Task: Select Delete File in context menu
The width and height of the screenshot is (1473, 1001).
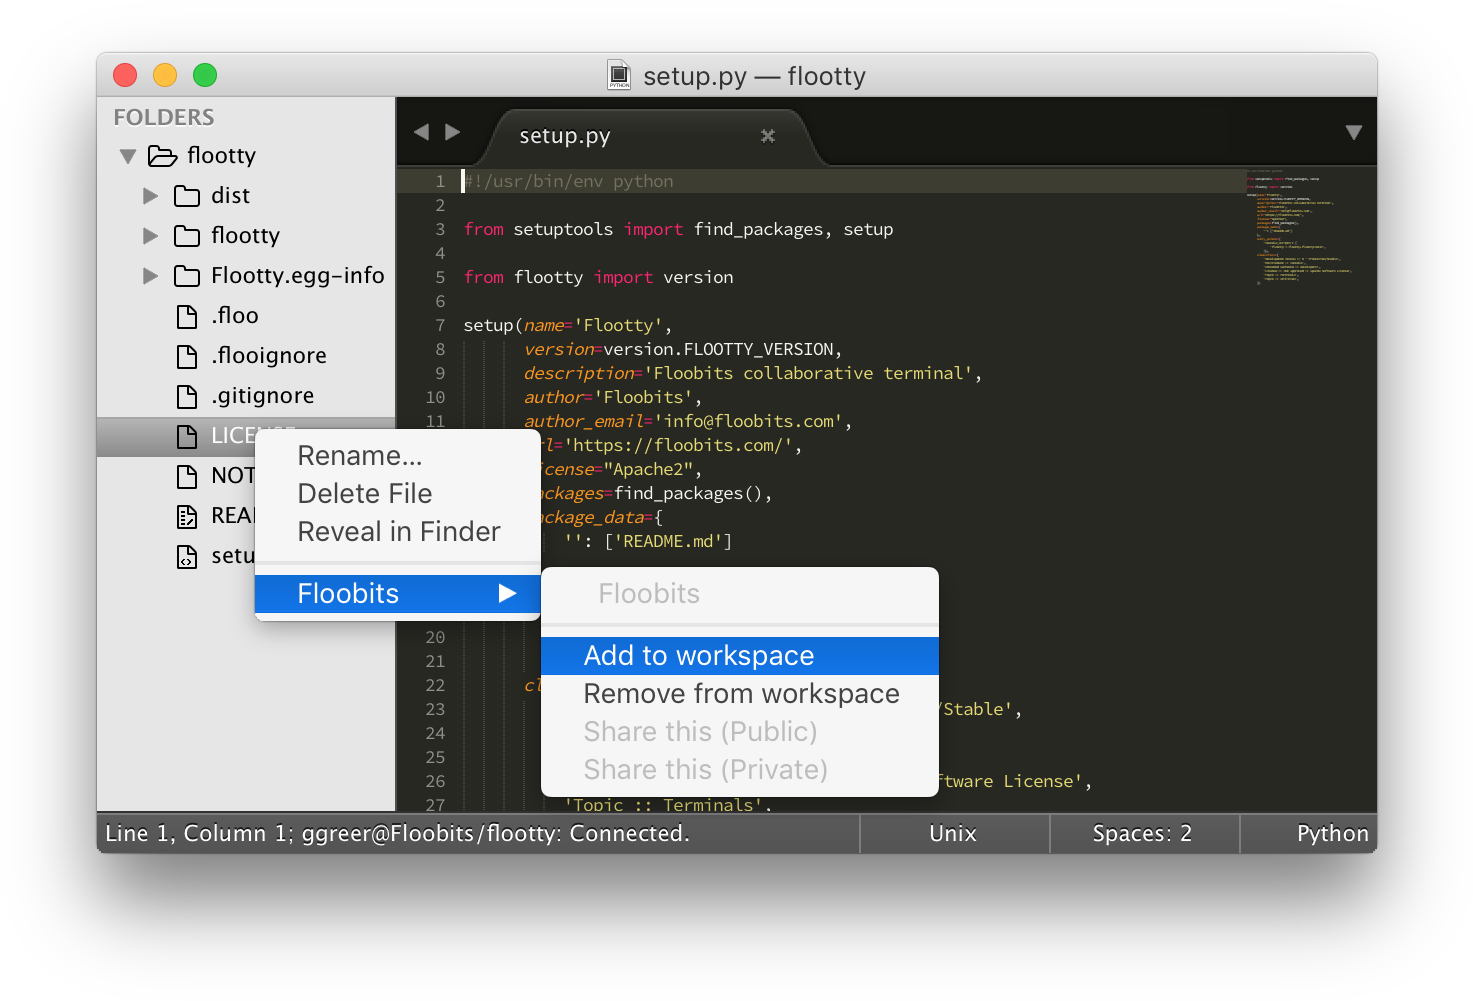Action: pos(365,494)
